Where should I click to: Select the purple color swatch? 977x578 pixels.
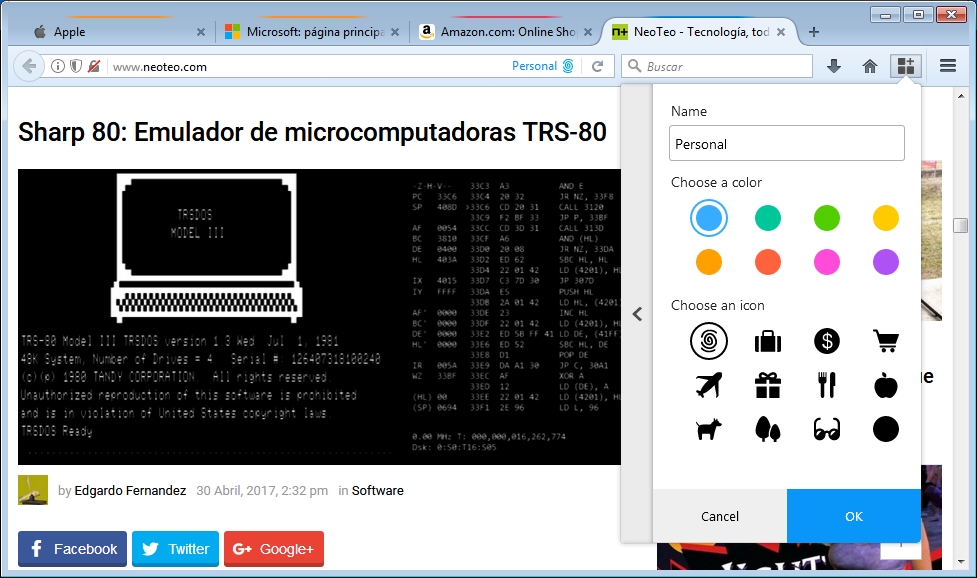click(885, 262)
